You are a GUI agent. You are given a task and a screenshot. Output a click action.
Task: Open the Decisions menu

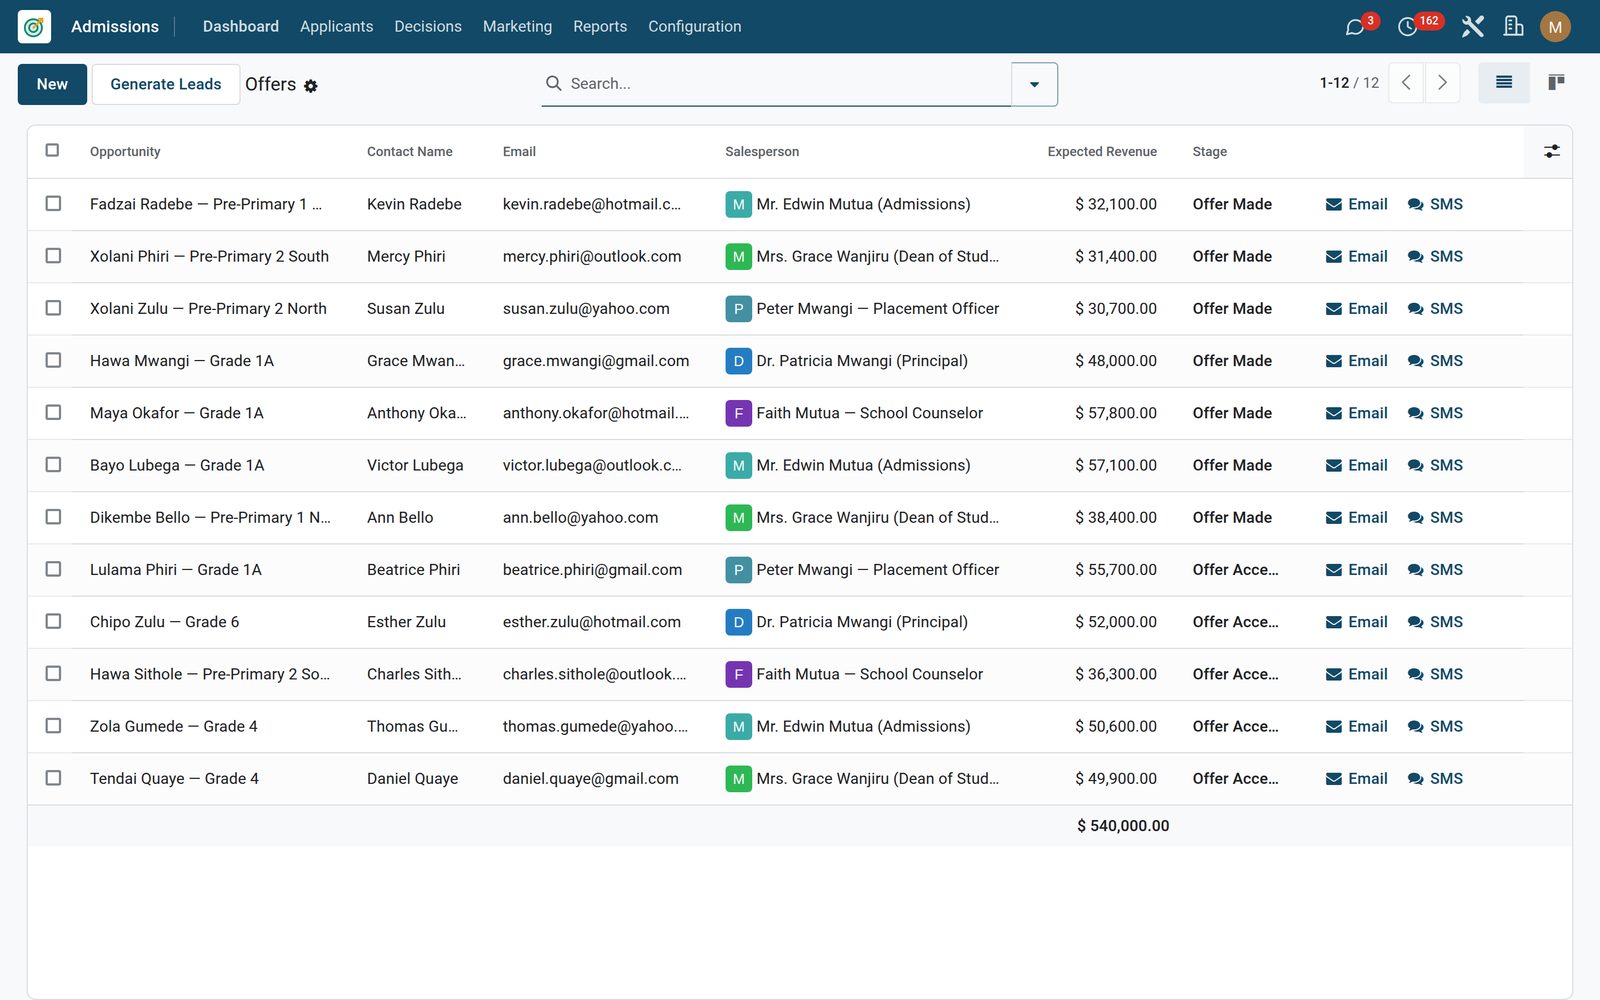pyautogui.click(x=428, y=27)
